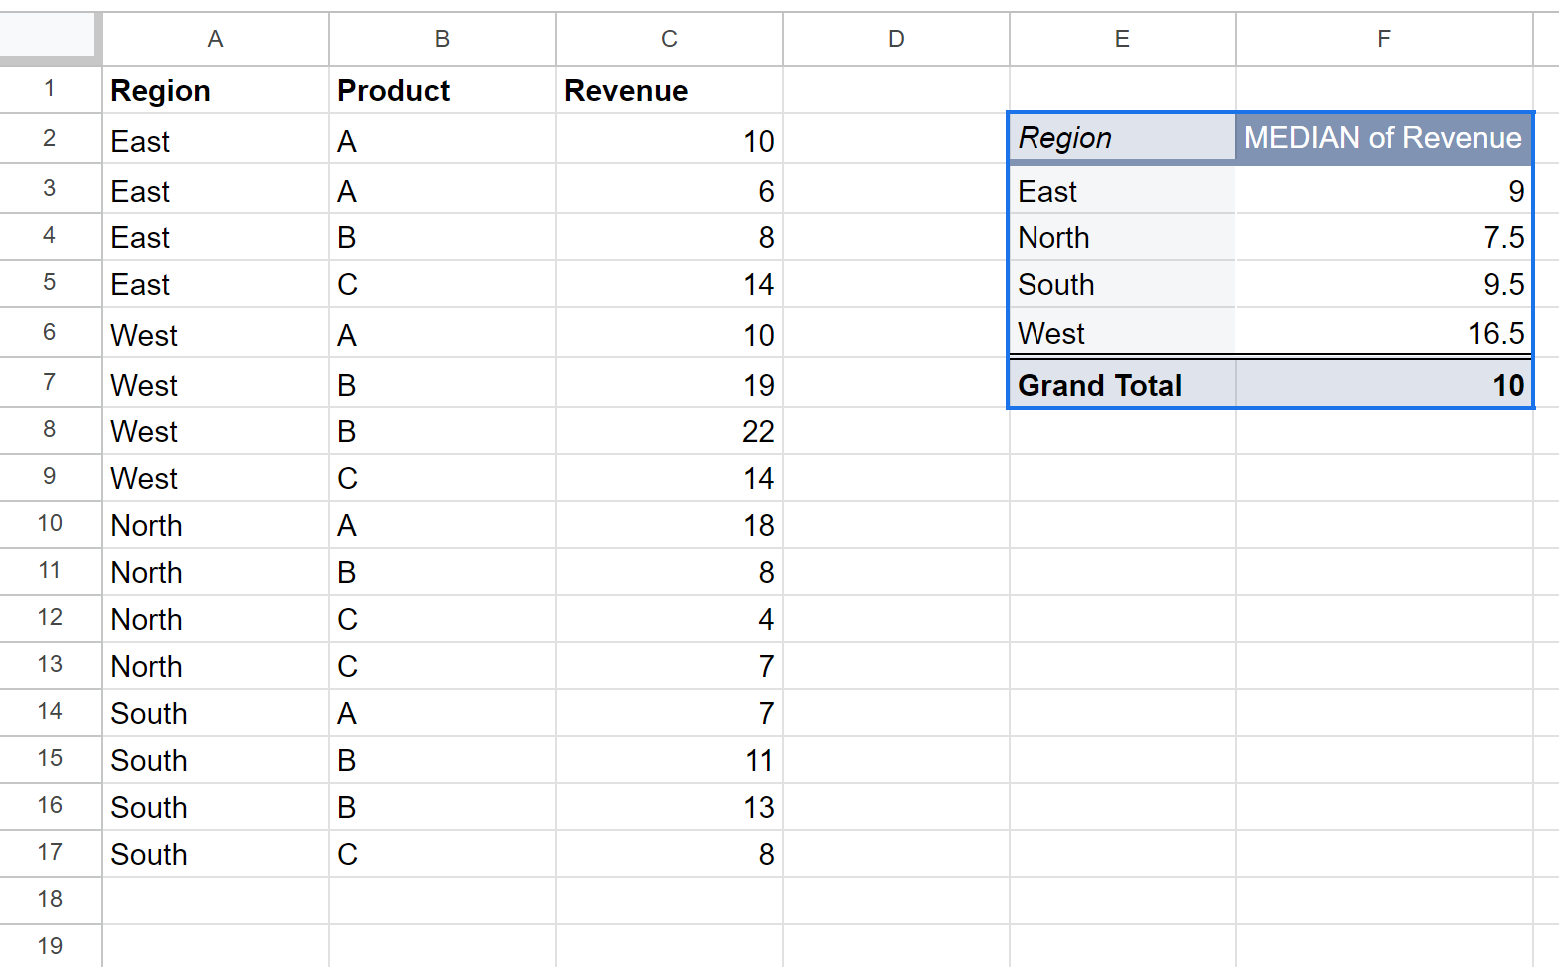
Task: Select row 12 header
Action: pyautogui.click(x=50, y=618)
